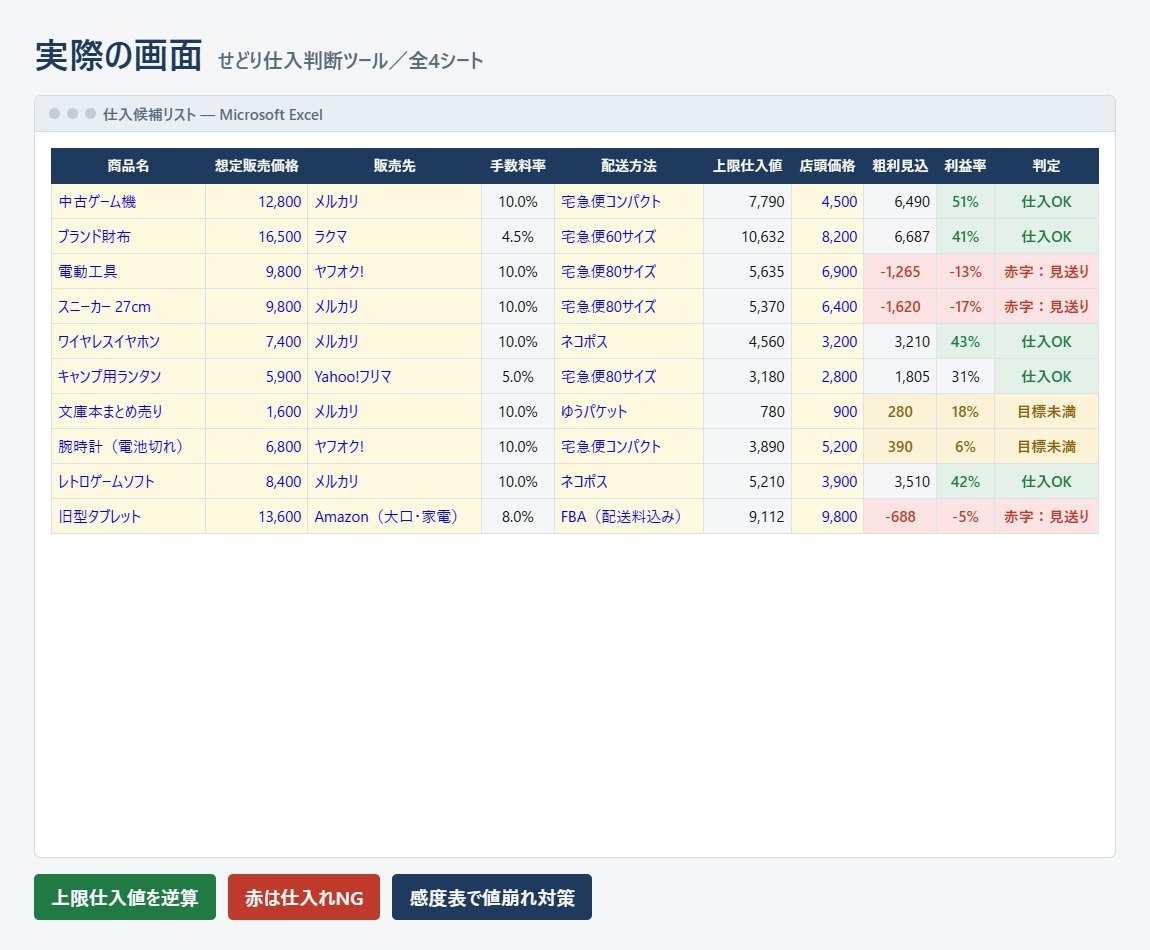
Task: Select the -1,620 gross profit cell
Action: 900,307
